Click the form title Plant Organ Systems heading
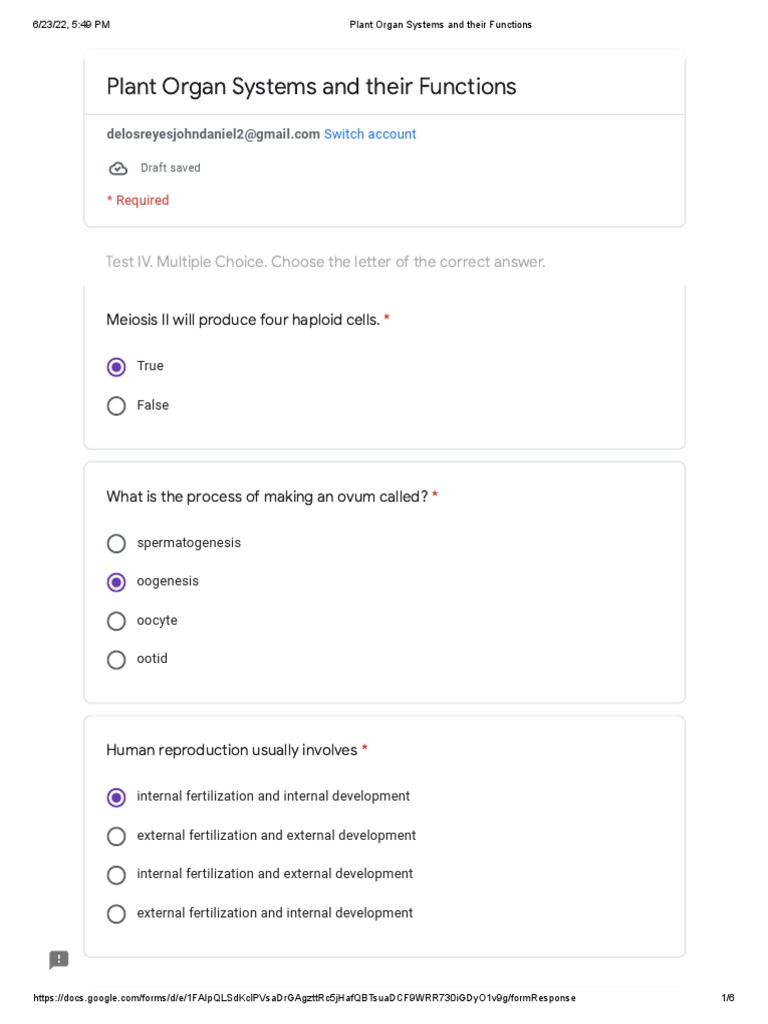 click(x=311, y=87)
